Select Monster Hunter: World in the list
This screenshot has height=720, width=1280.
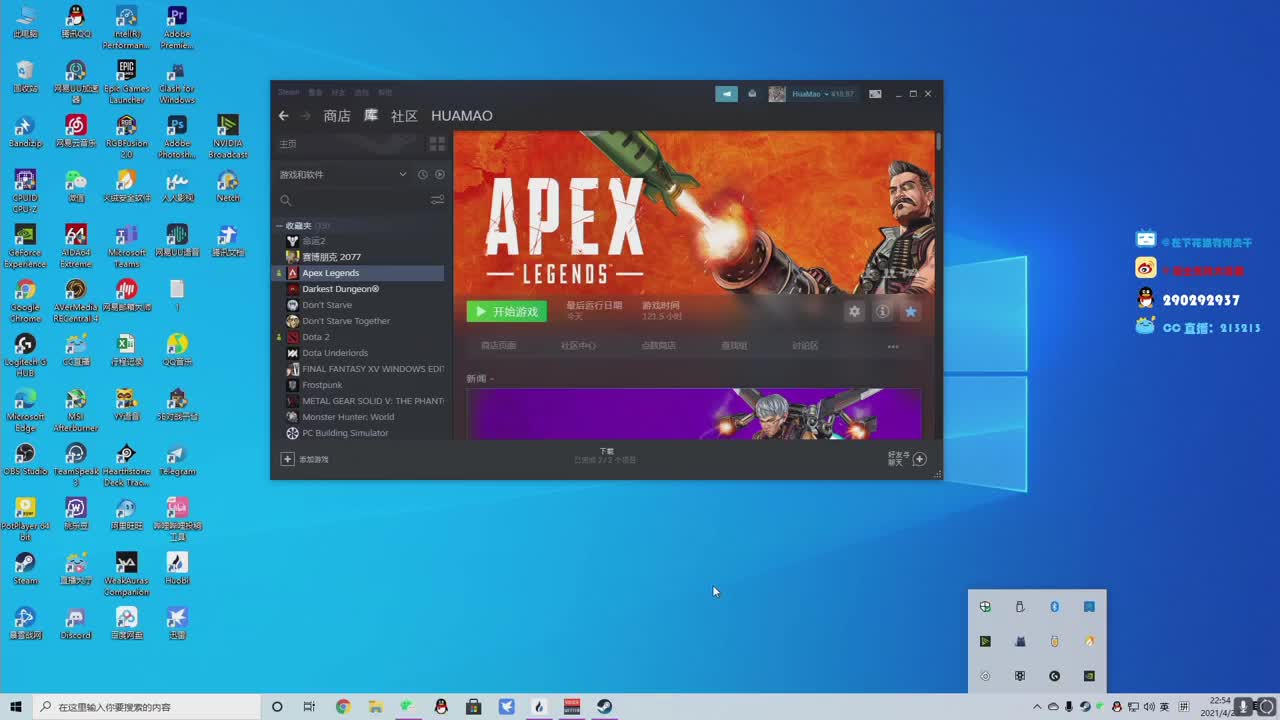pos(359,417)
